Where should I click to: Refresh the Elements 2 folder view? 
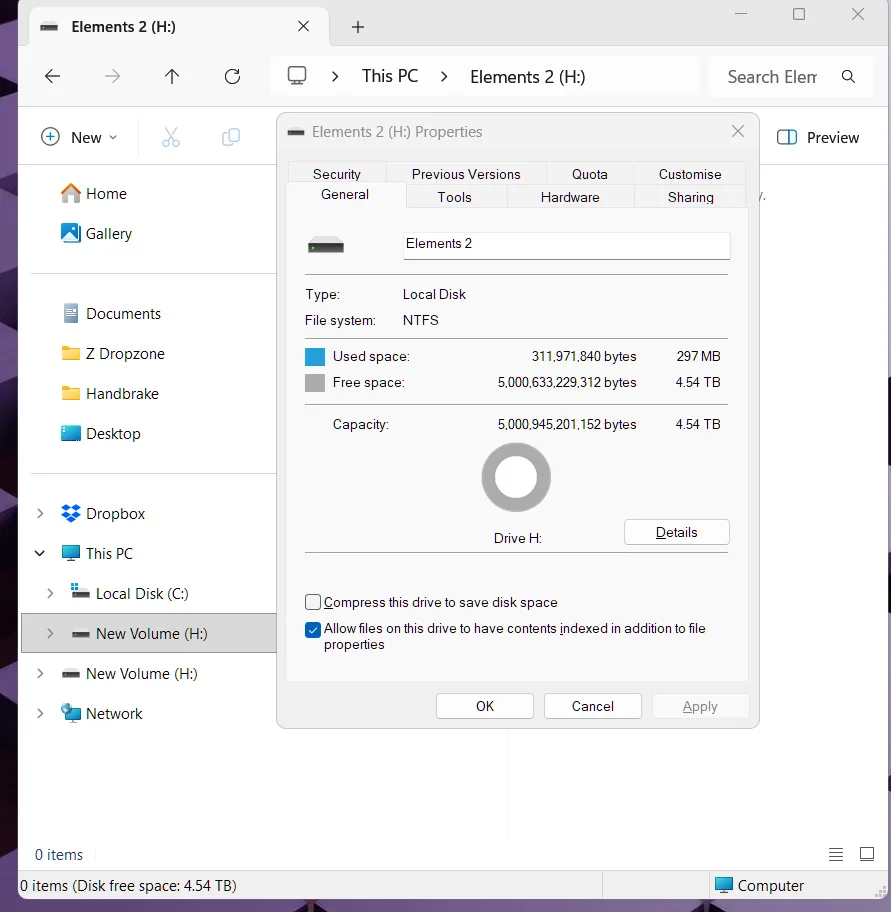tap(233, 76)
